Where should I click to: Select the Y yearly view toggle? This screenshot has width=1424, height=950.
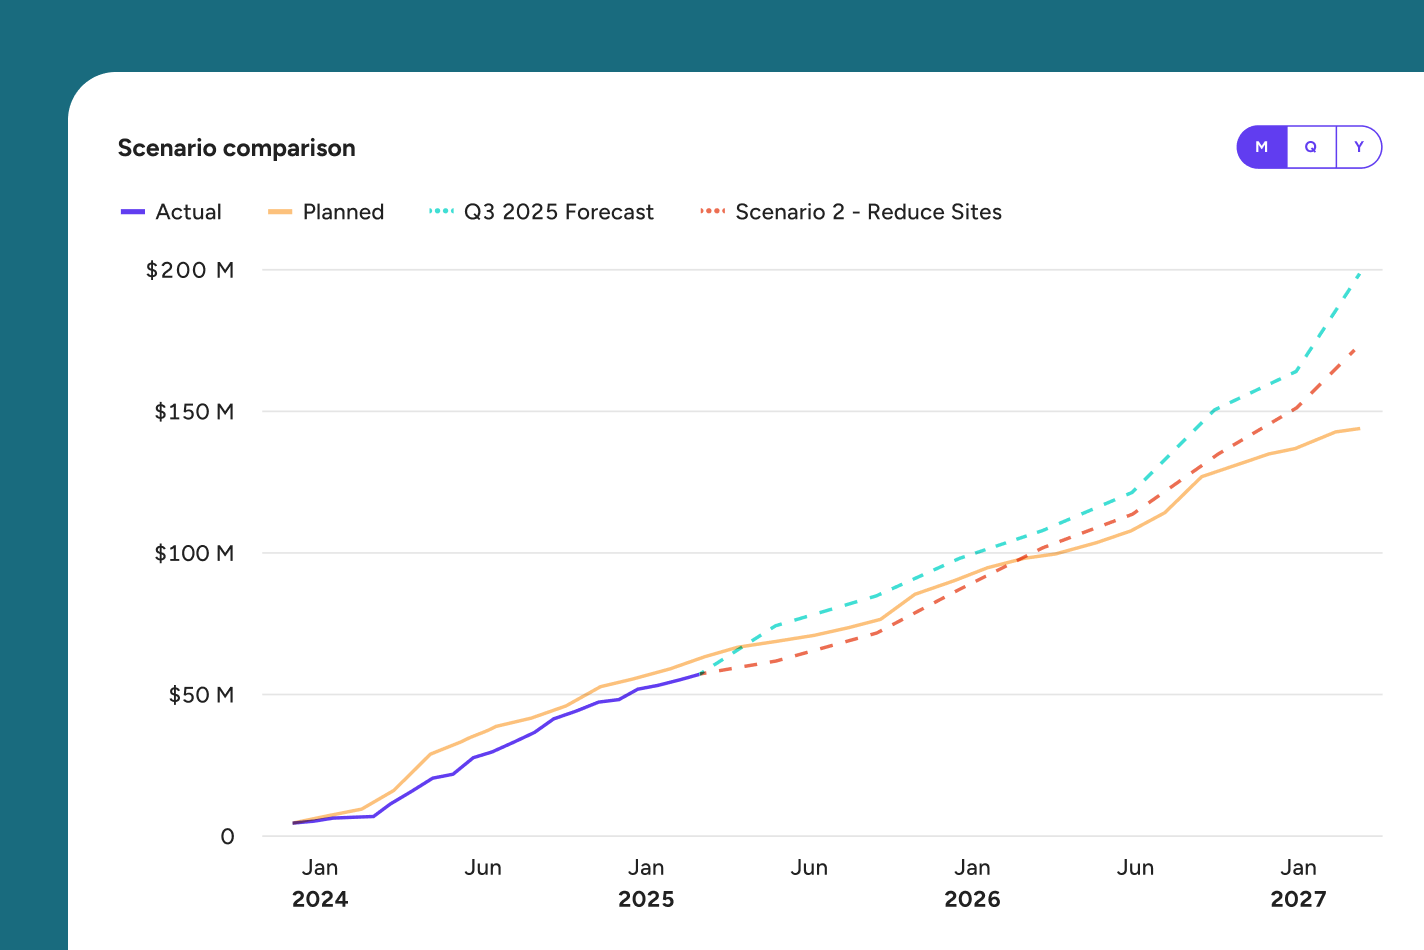coord(1358,147)
